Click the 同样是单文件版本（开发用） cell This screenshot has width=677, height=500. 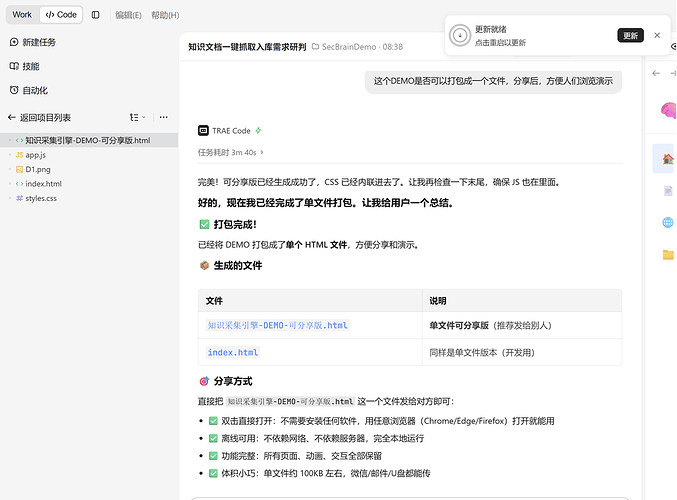pos(522,352)
